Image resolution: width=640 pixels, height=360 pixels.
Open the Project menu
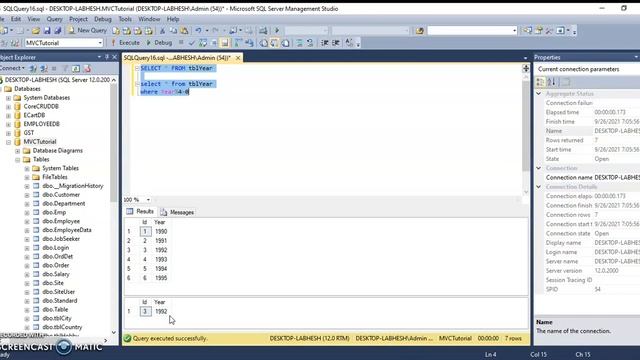78,19
